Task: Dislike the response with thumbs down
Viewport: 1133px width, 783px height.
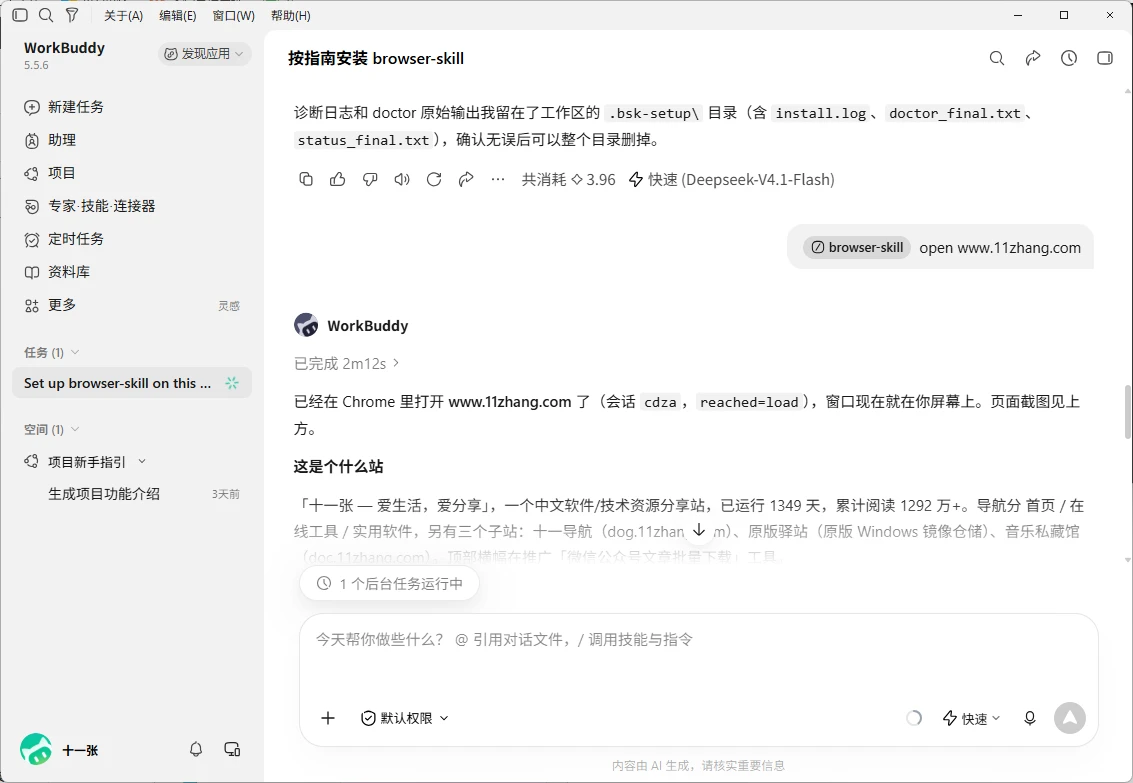Action: click(x=370, y=179)
